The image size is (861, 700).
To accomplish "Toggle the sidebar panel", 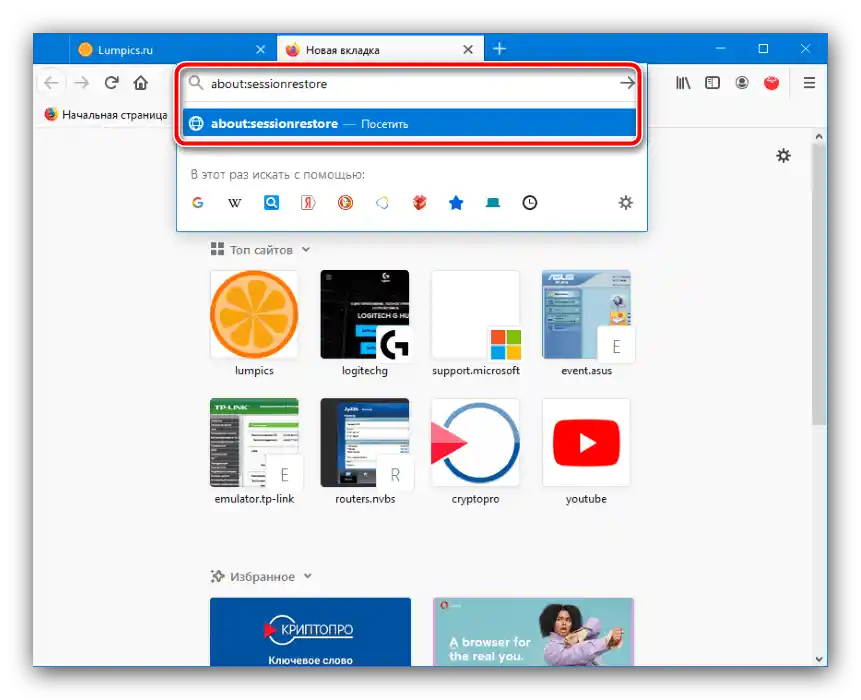I will coord(712,83).
